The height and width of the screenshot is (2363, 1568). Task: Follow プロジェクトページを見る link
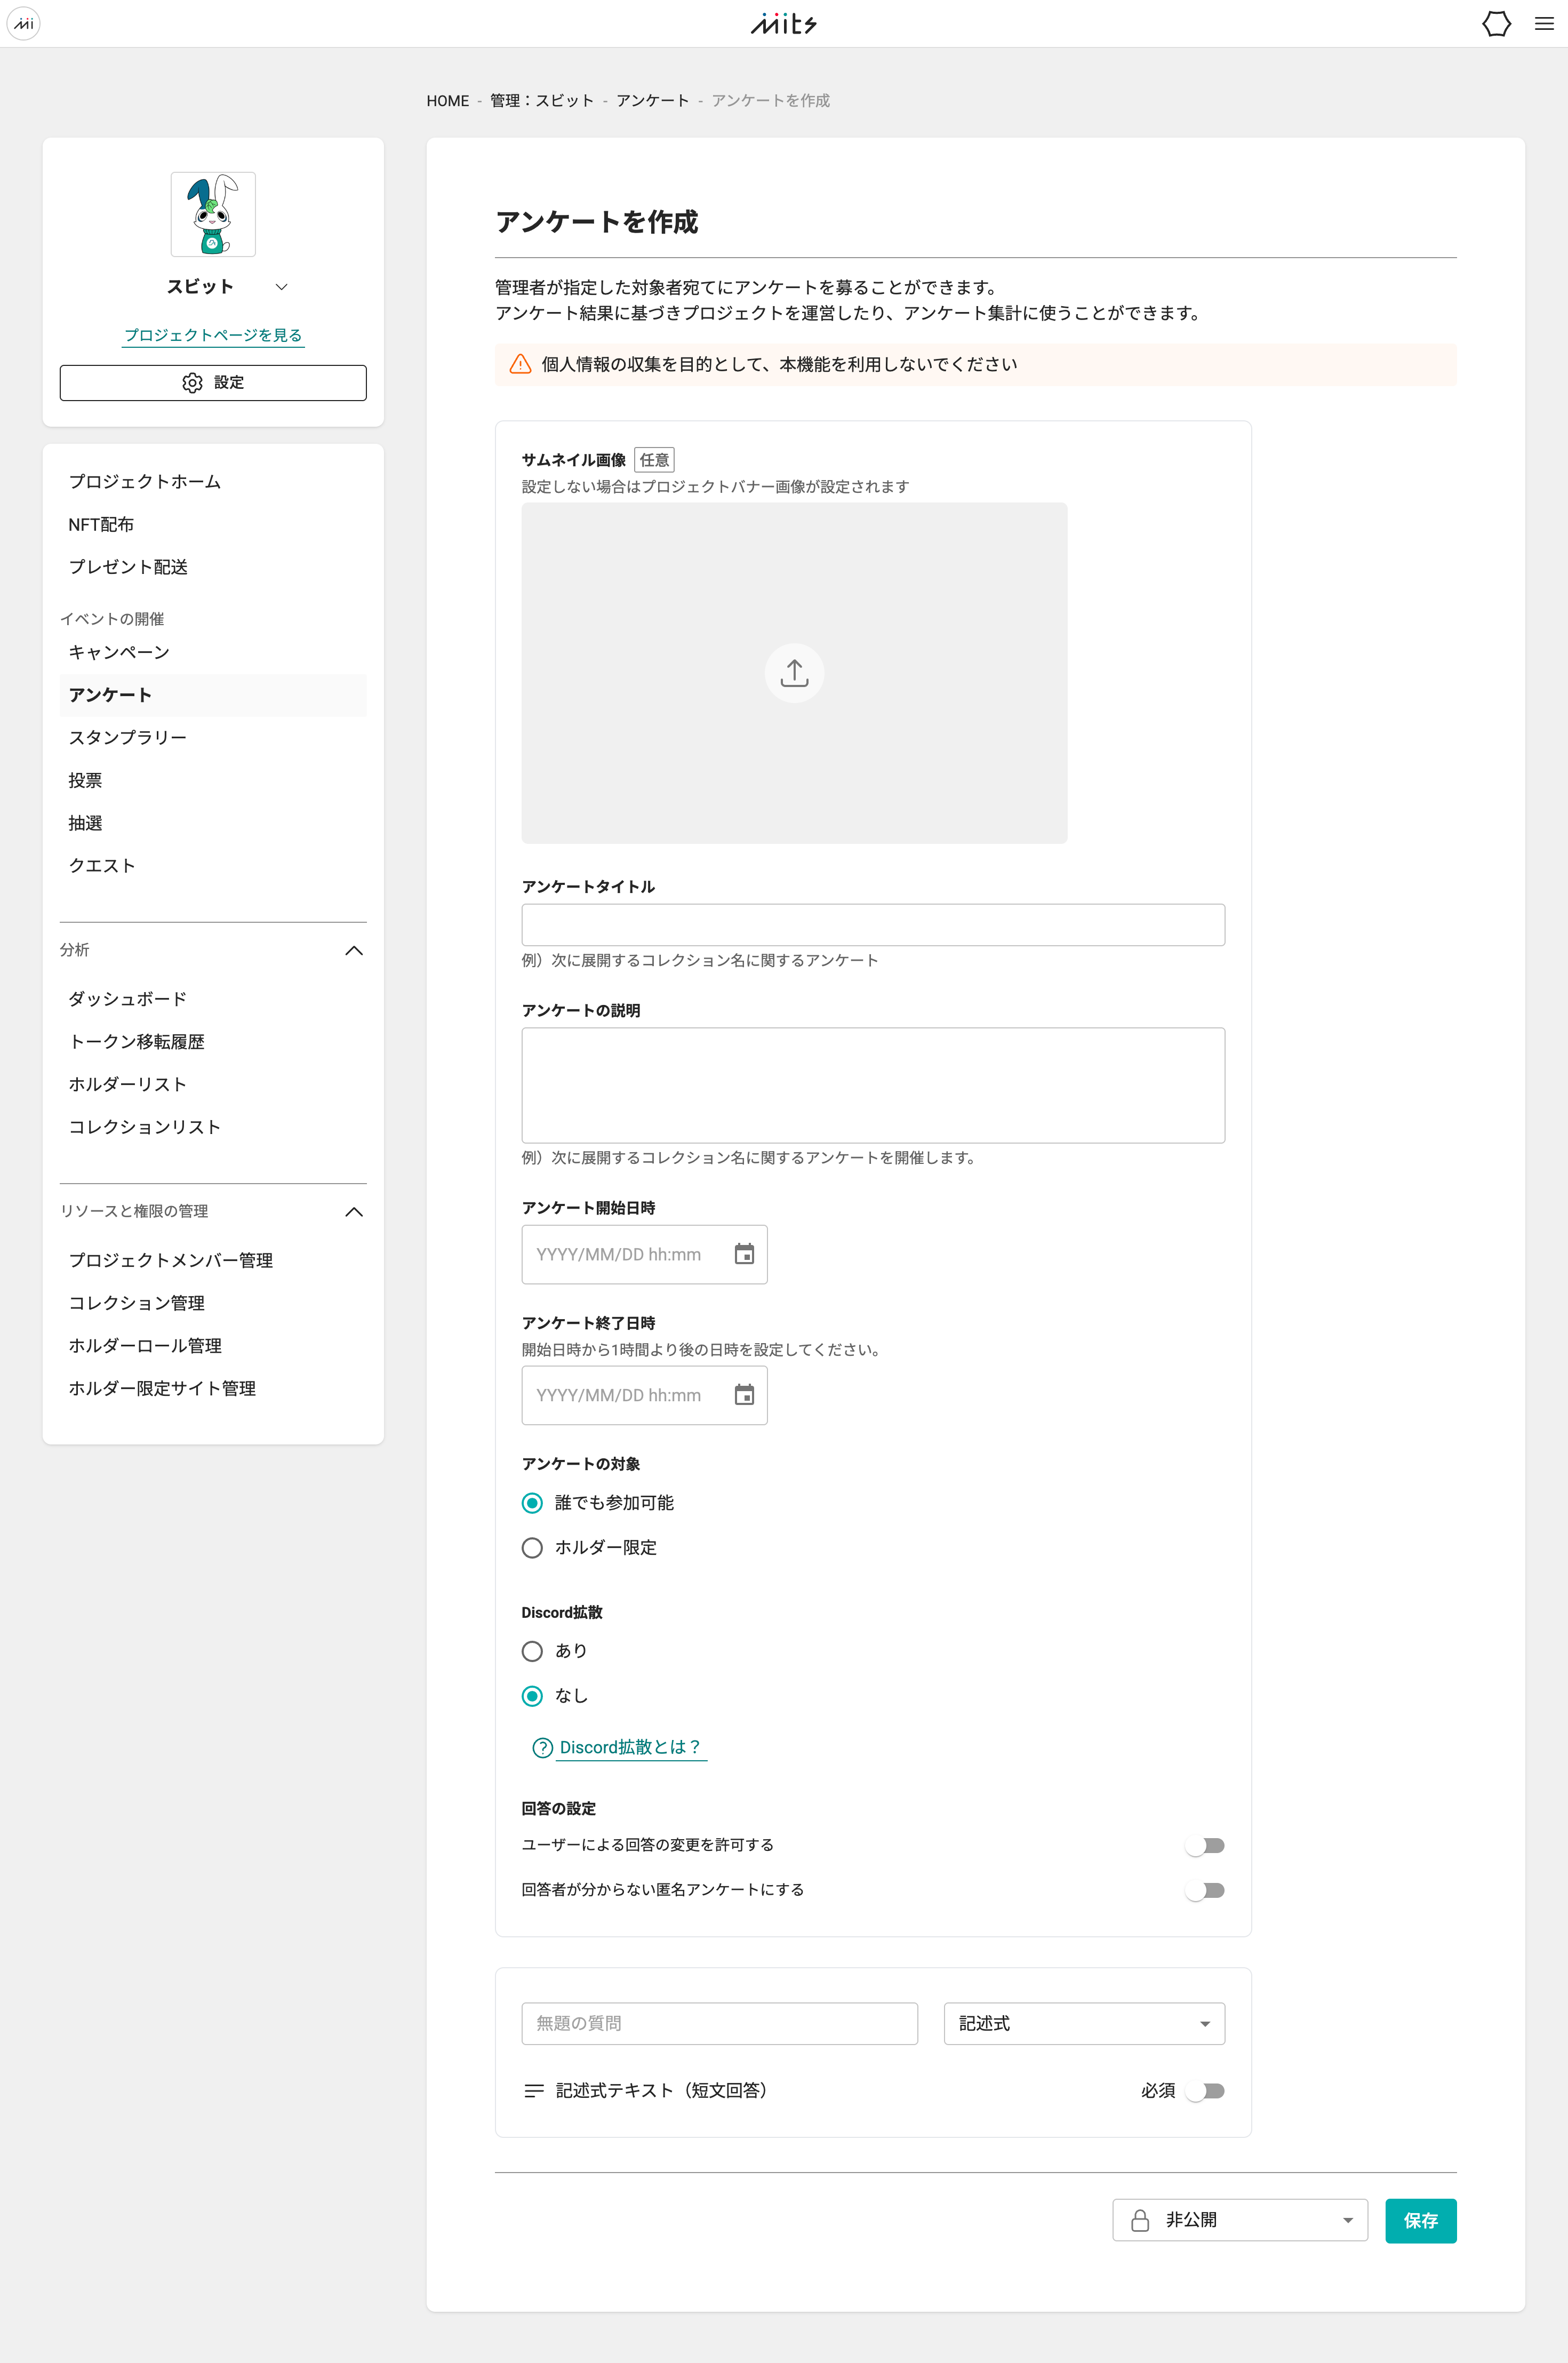point(213,335)
